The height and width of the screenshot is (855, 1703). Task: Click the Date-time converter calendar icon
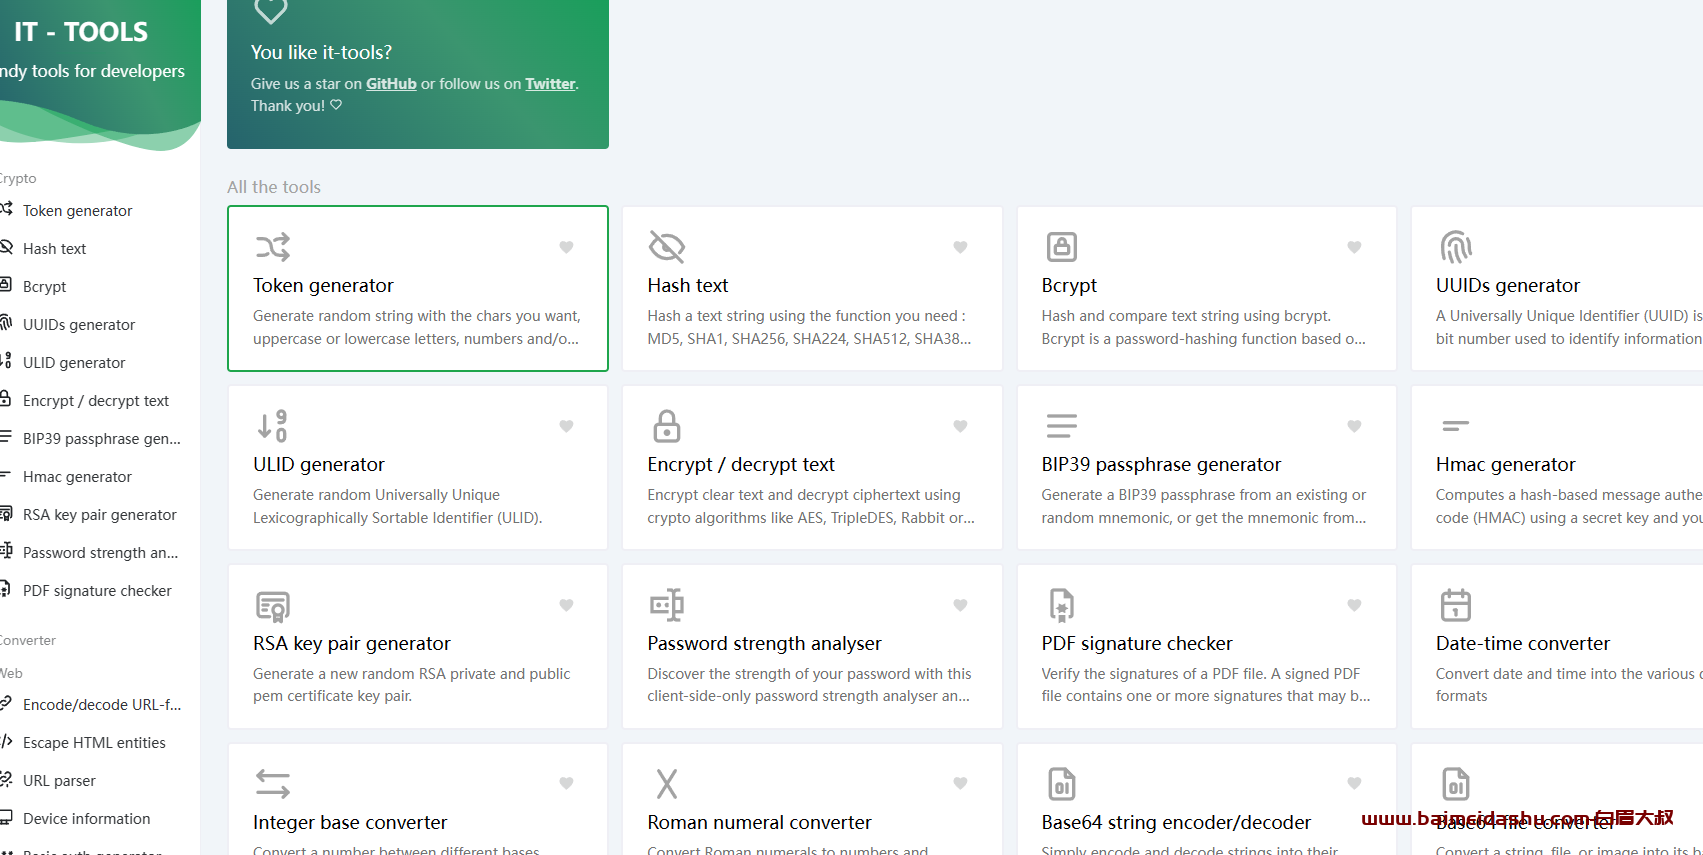click(x=1455, y=605)
